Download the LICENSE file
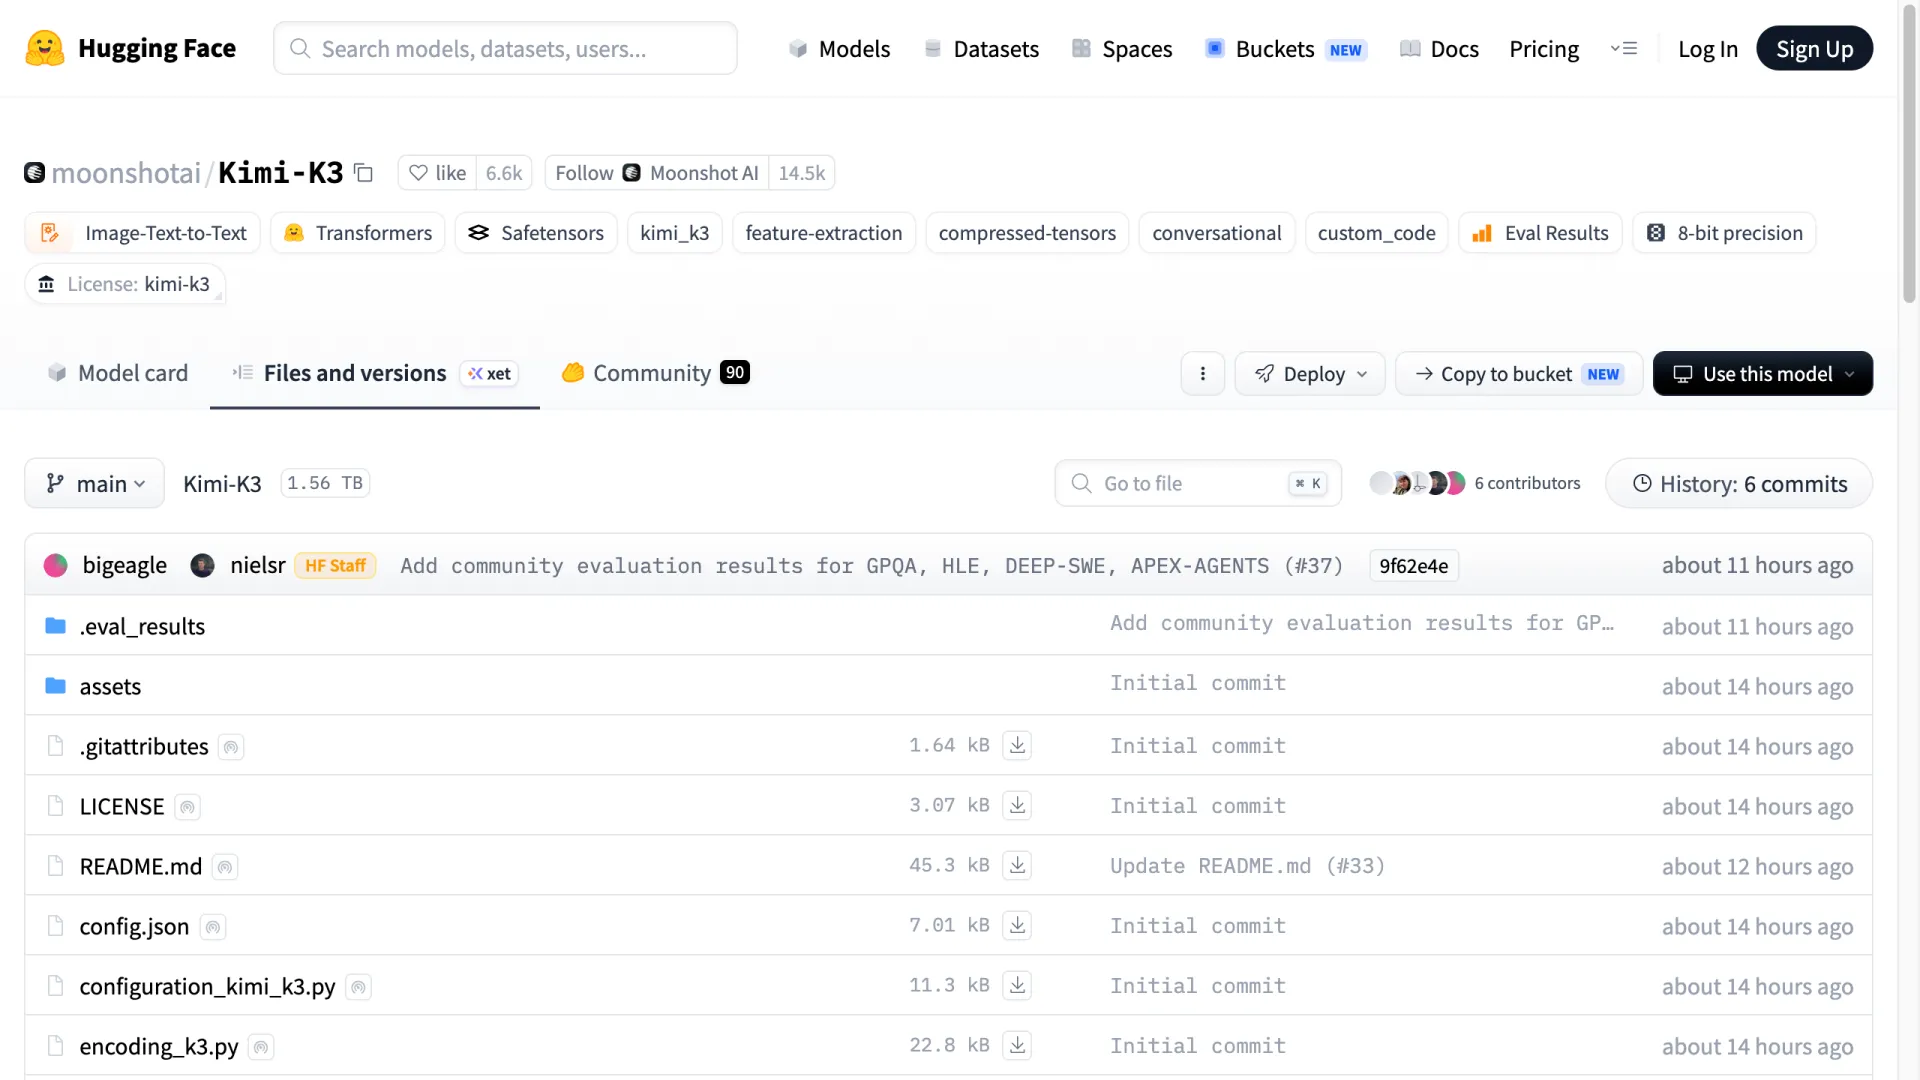This screenshot has height=1080, width=1920. click(1017, 805)
